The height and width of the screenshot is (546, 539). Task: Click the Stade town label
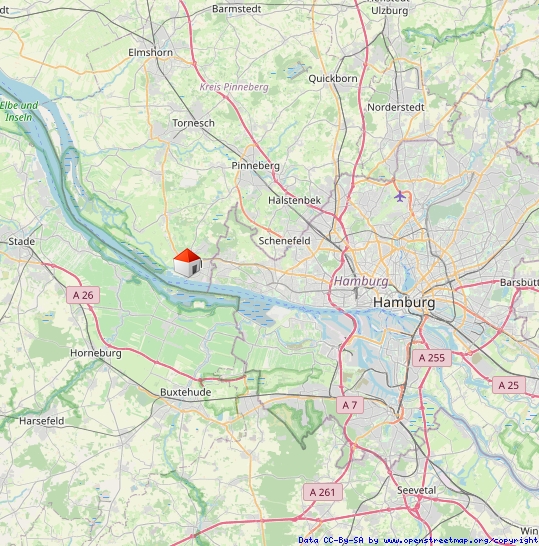pos(22,241)
